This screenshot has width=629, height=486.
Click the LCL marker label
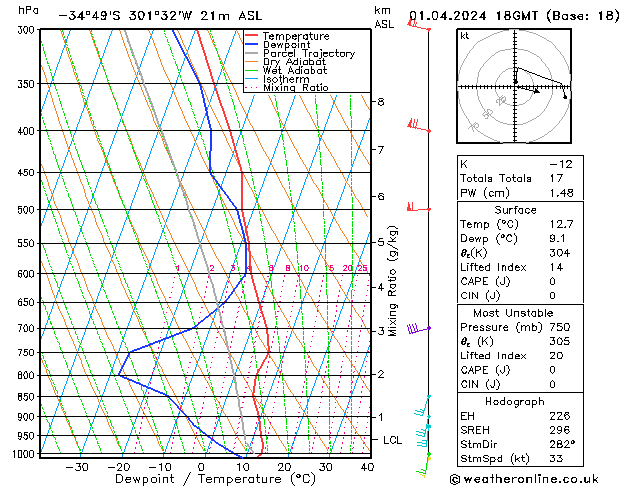point(394,440)
